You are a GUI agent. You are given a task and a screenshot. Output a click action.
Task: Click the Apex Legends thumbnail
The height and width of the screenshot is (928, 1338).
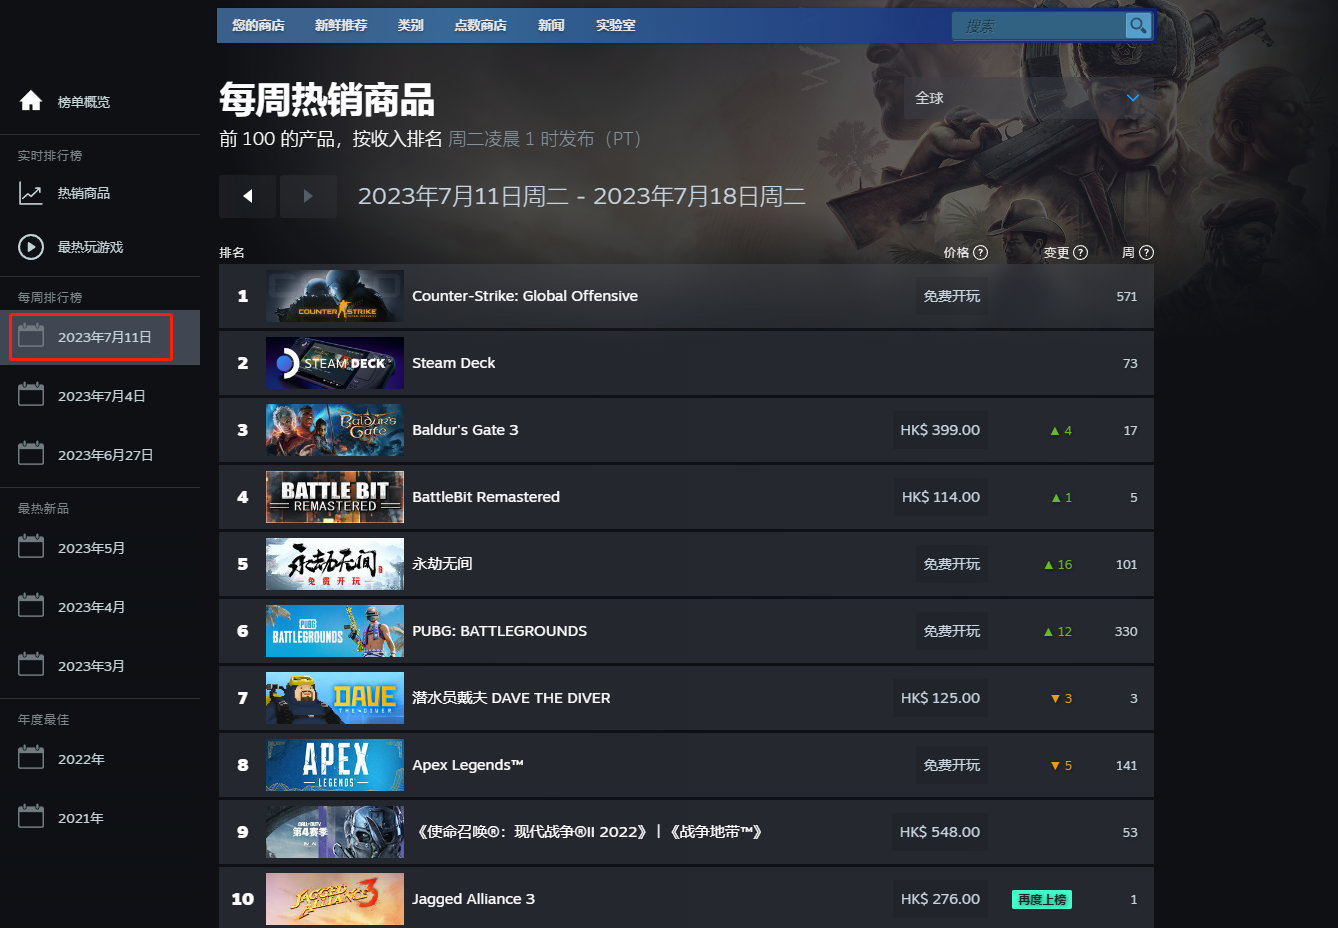point(335,765)
